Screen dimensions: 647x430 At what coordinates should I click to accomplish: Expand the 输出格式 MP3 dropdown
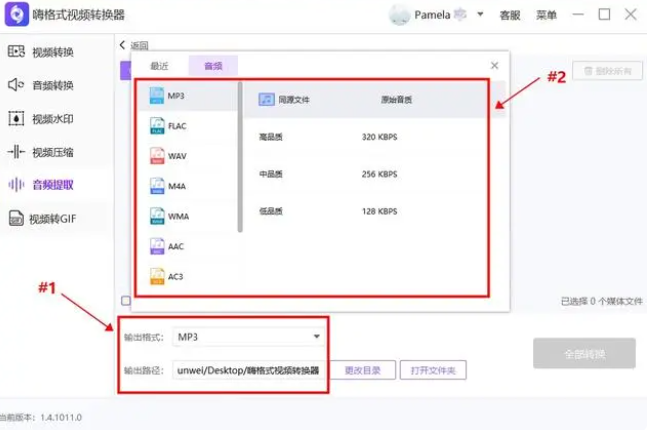point(316,337)
